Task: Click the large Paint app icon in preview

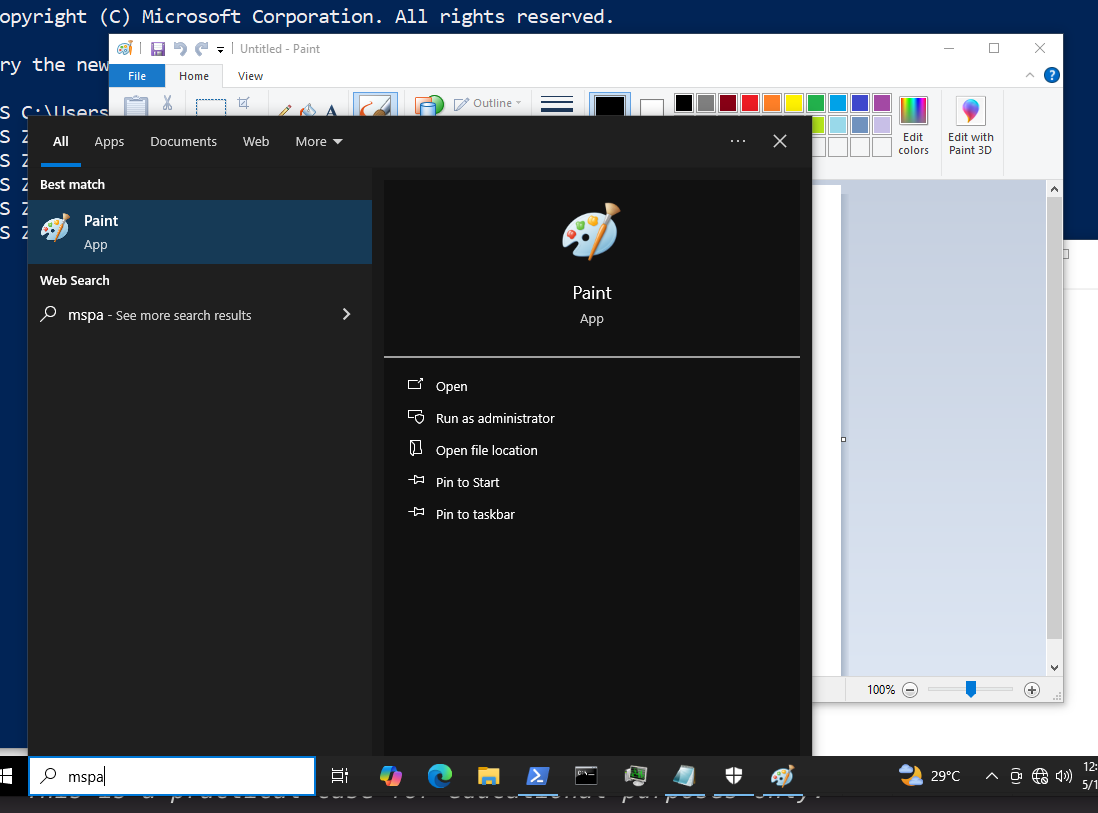Action: (592, 232)
